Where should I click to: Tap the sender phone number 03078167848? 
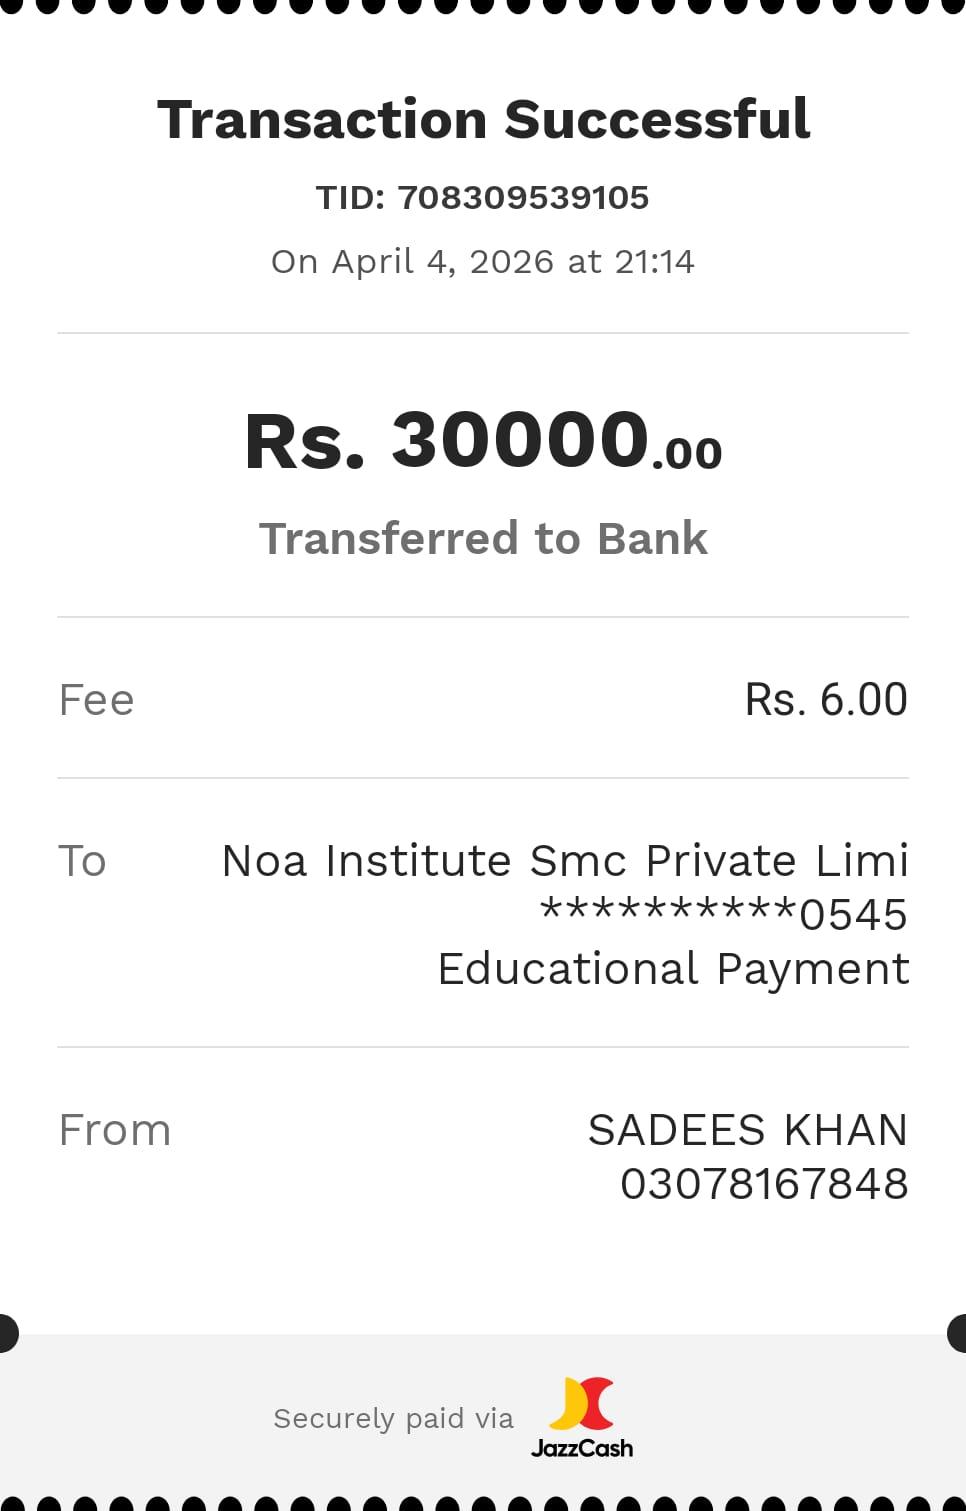[x=764, y=1184]
